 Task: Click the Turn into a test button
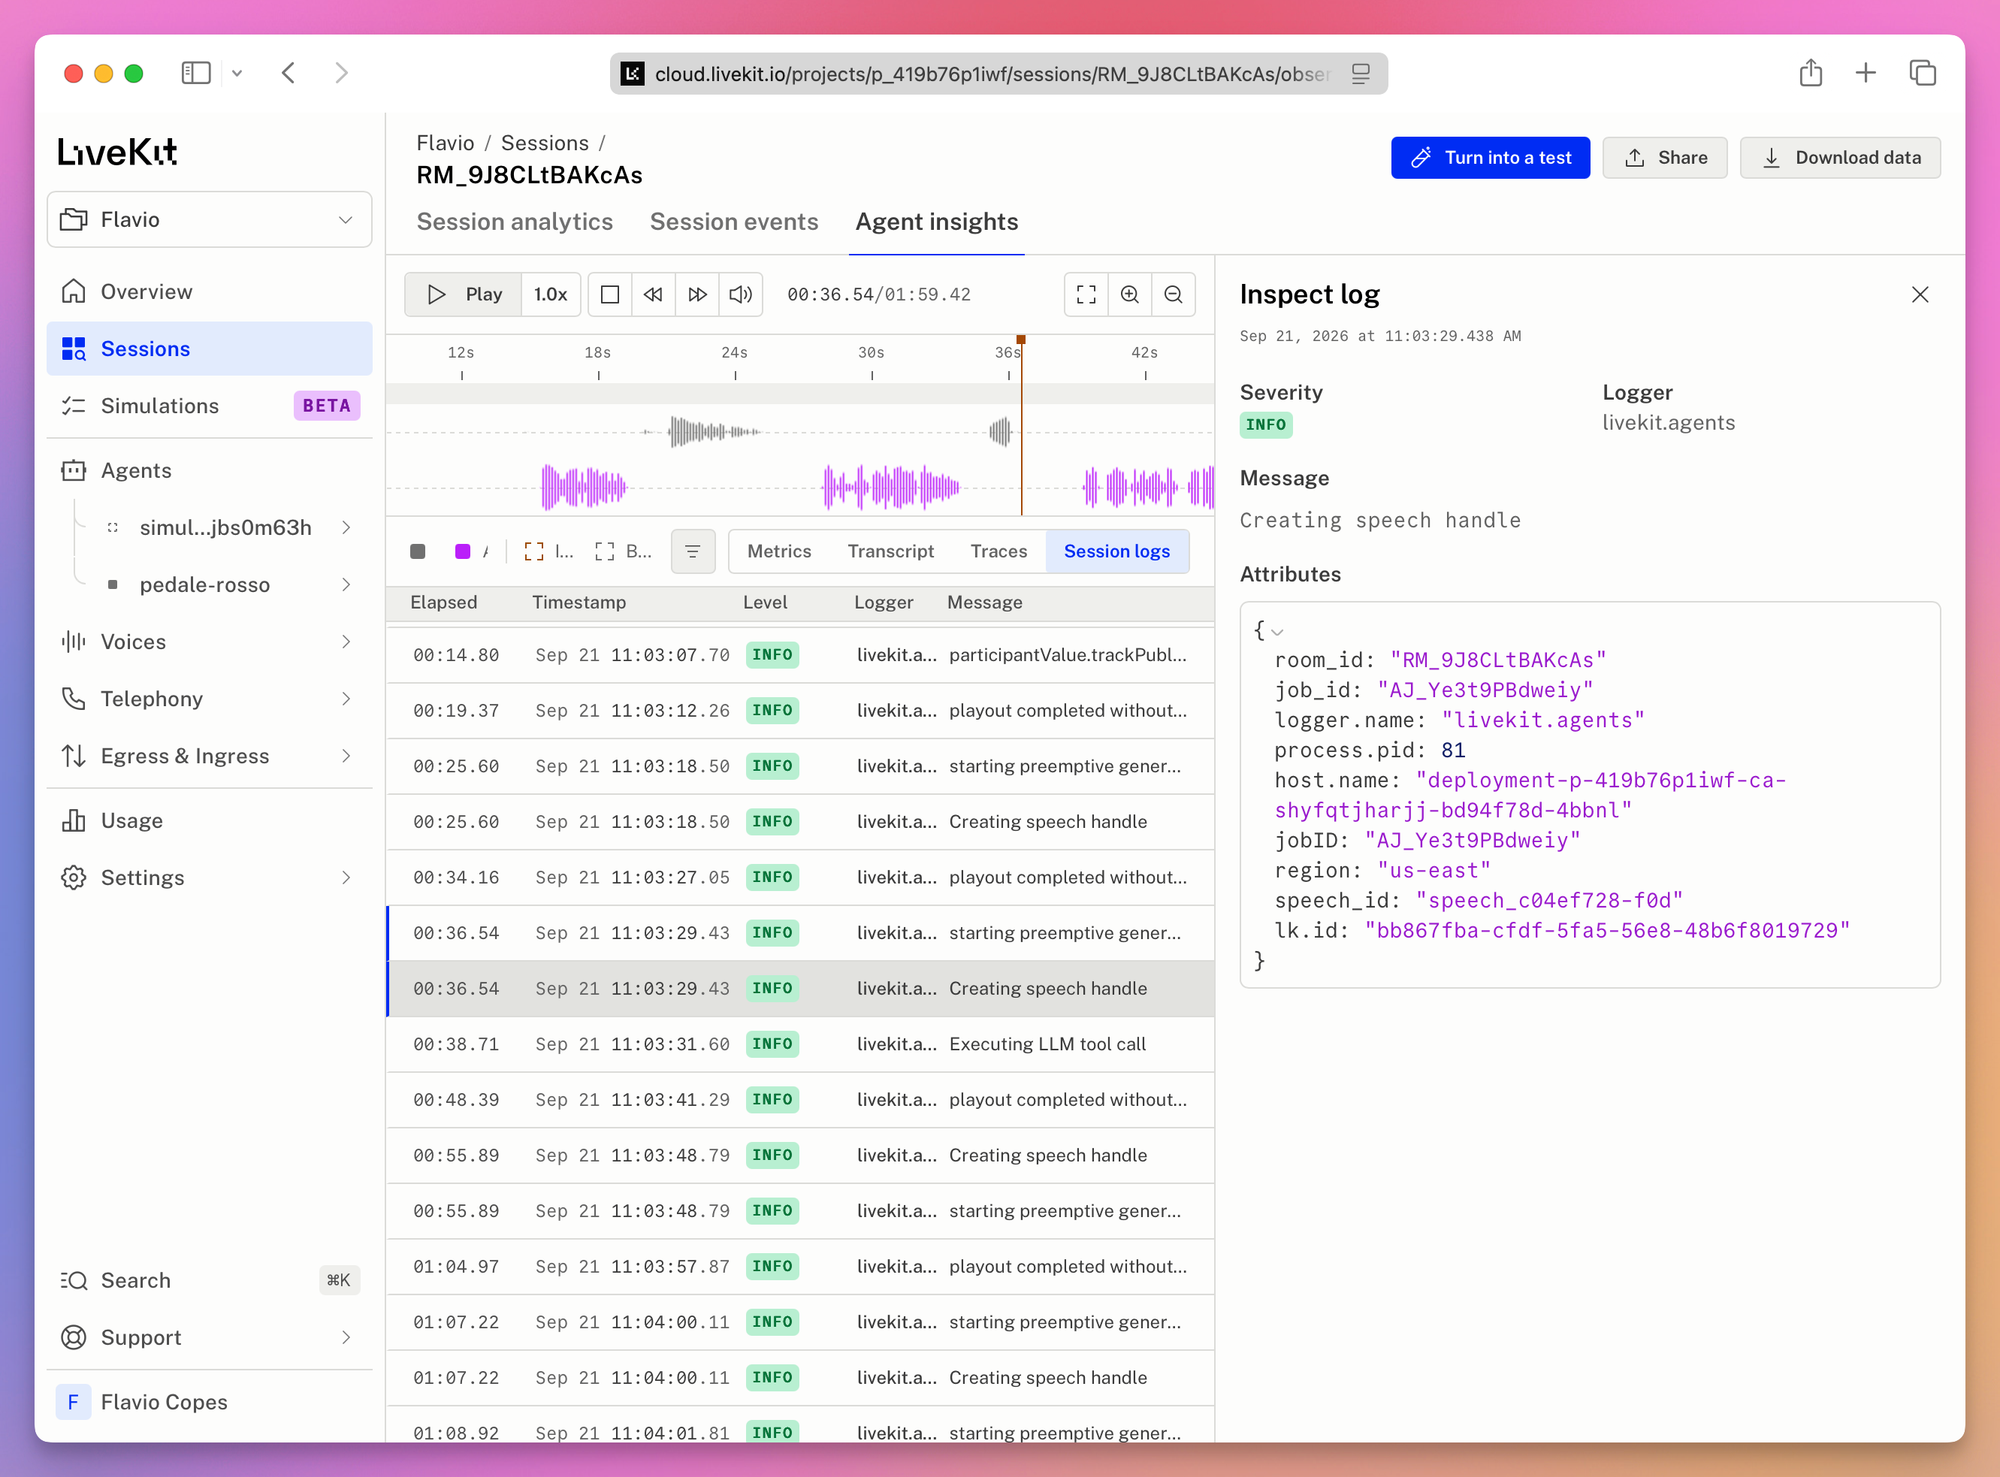(x=1490, y=157)
